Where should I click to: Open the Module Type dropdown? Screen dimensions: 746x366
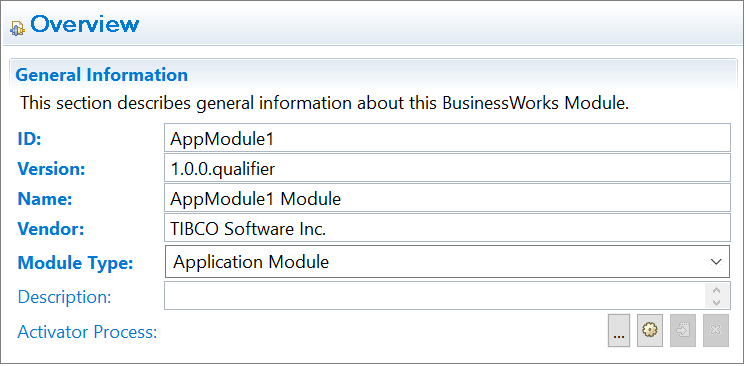point(447,261)
